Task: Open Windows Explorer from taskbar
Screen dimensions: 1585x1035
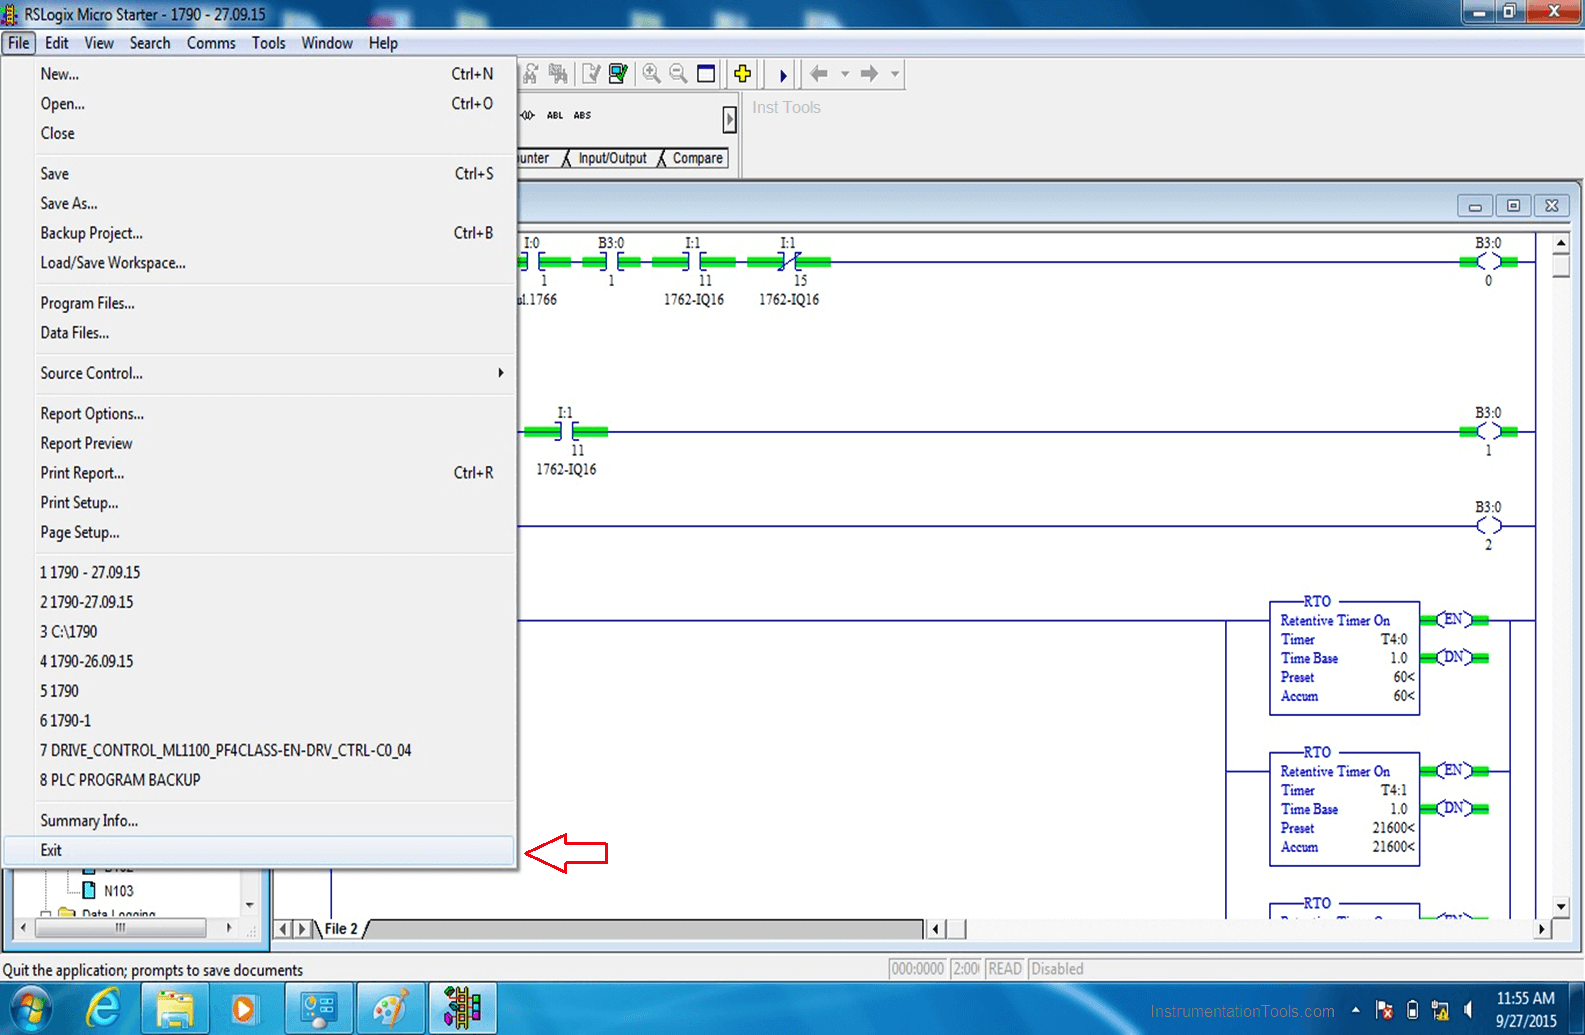Action: point(175,1008)
